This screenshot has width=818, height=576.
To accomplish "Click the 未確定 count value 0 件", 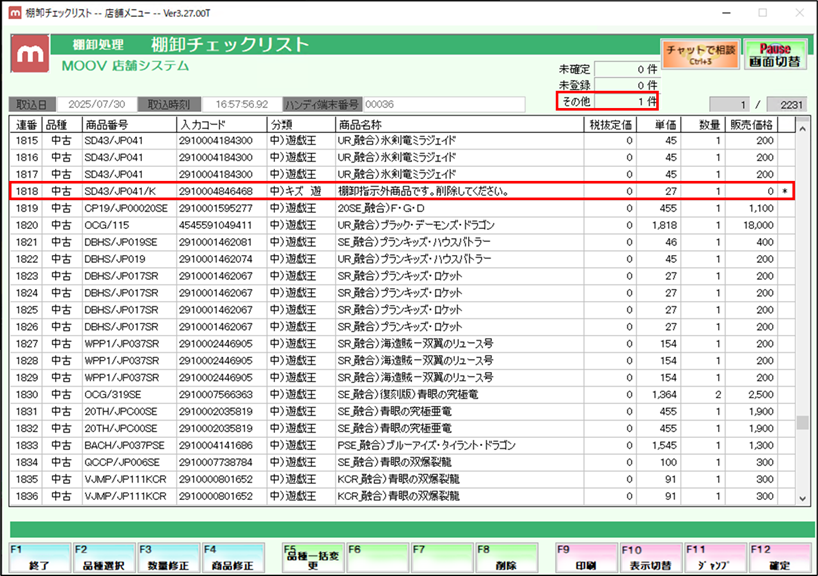I will (x=626, y=69).
